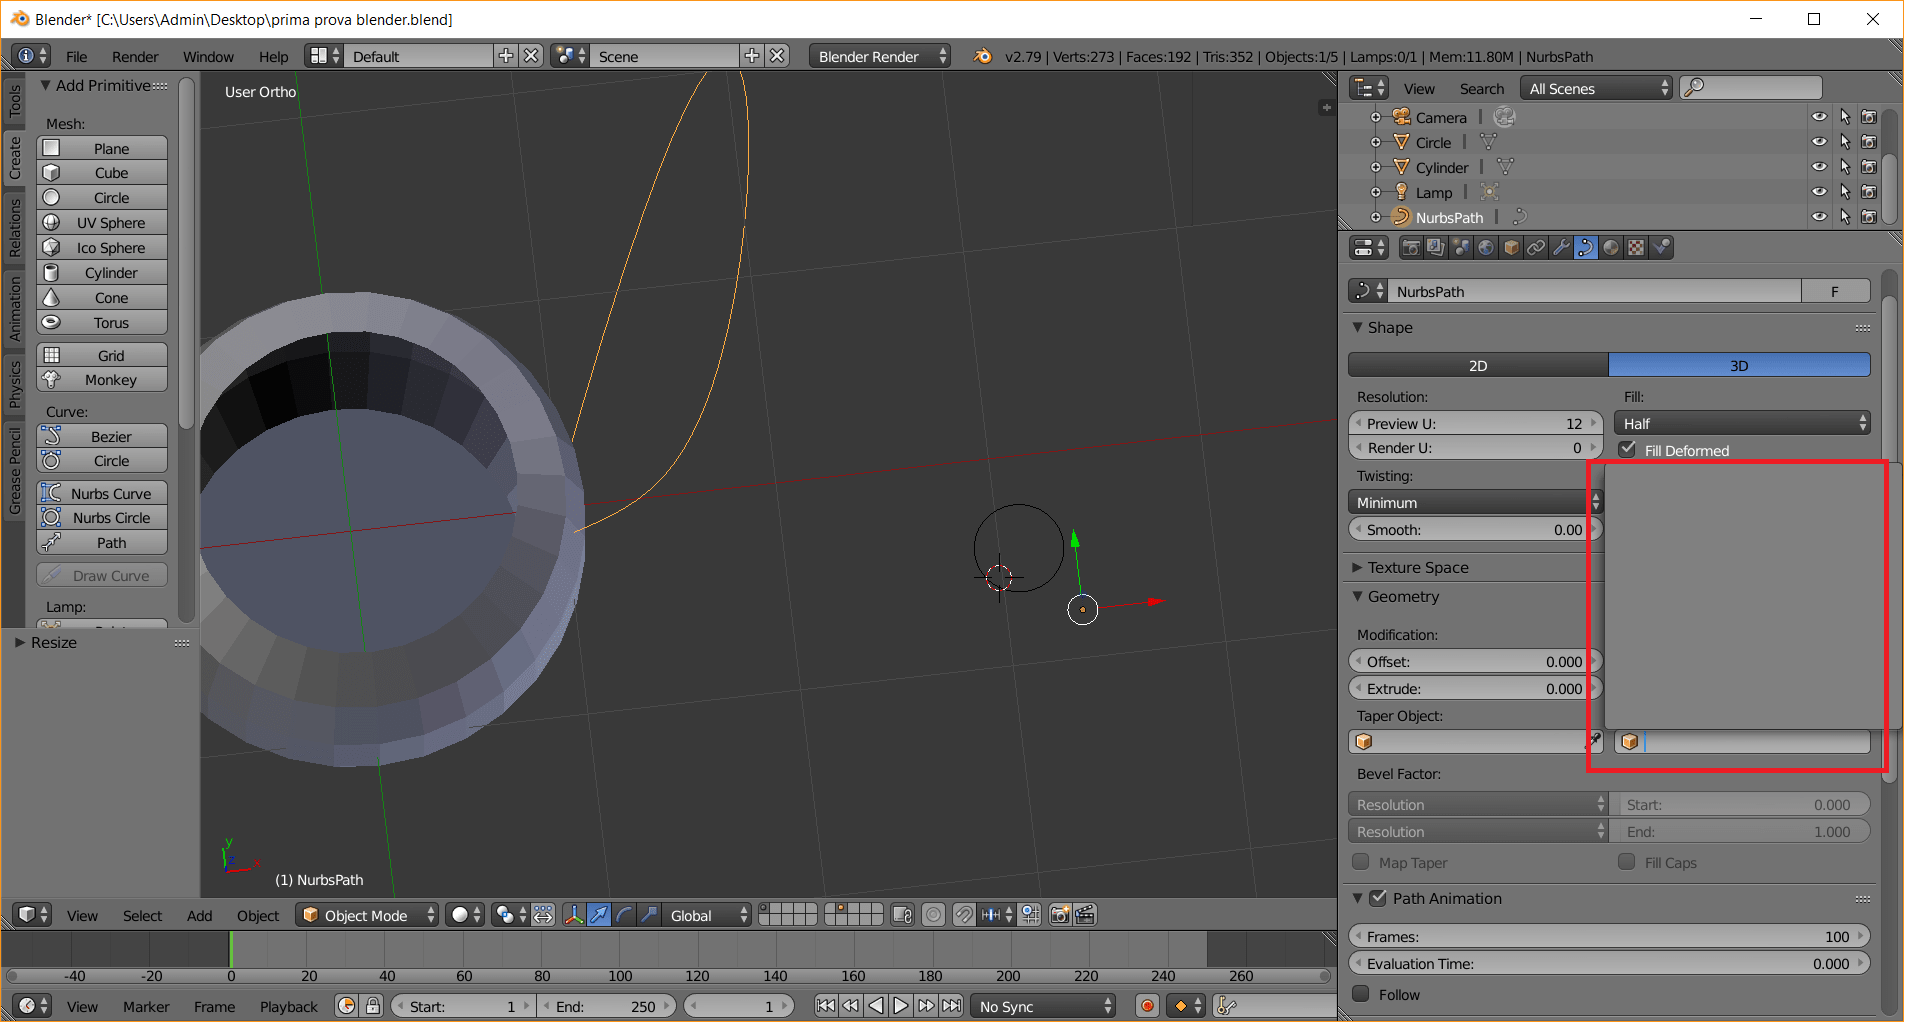Enable the Follow checkbox
The width and height of the screenshot is (1907, 1022).
[1361, 994]
